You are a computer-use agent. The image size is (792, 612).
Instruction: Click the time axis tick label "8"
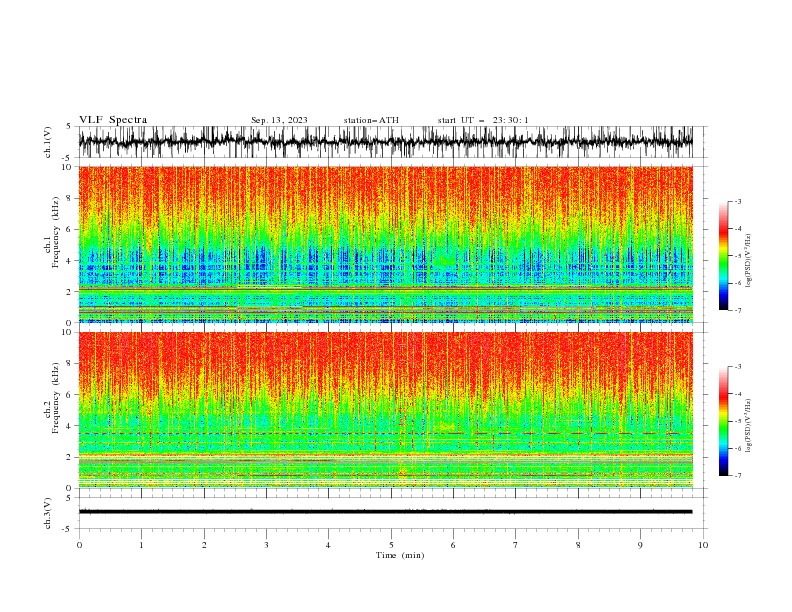pos(578,545)
